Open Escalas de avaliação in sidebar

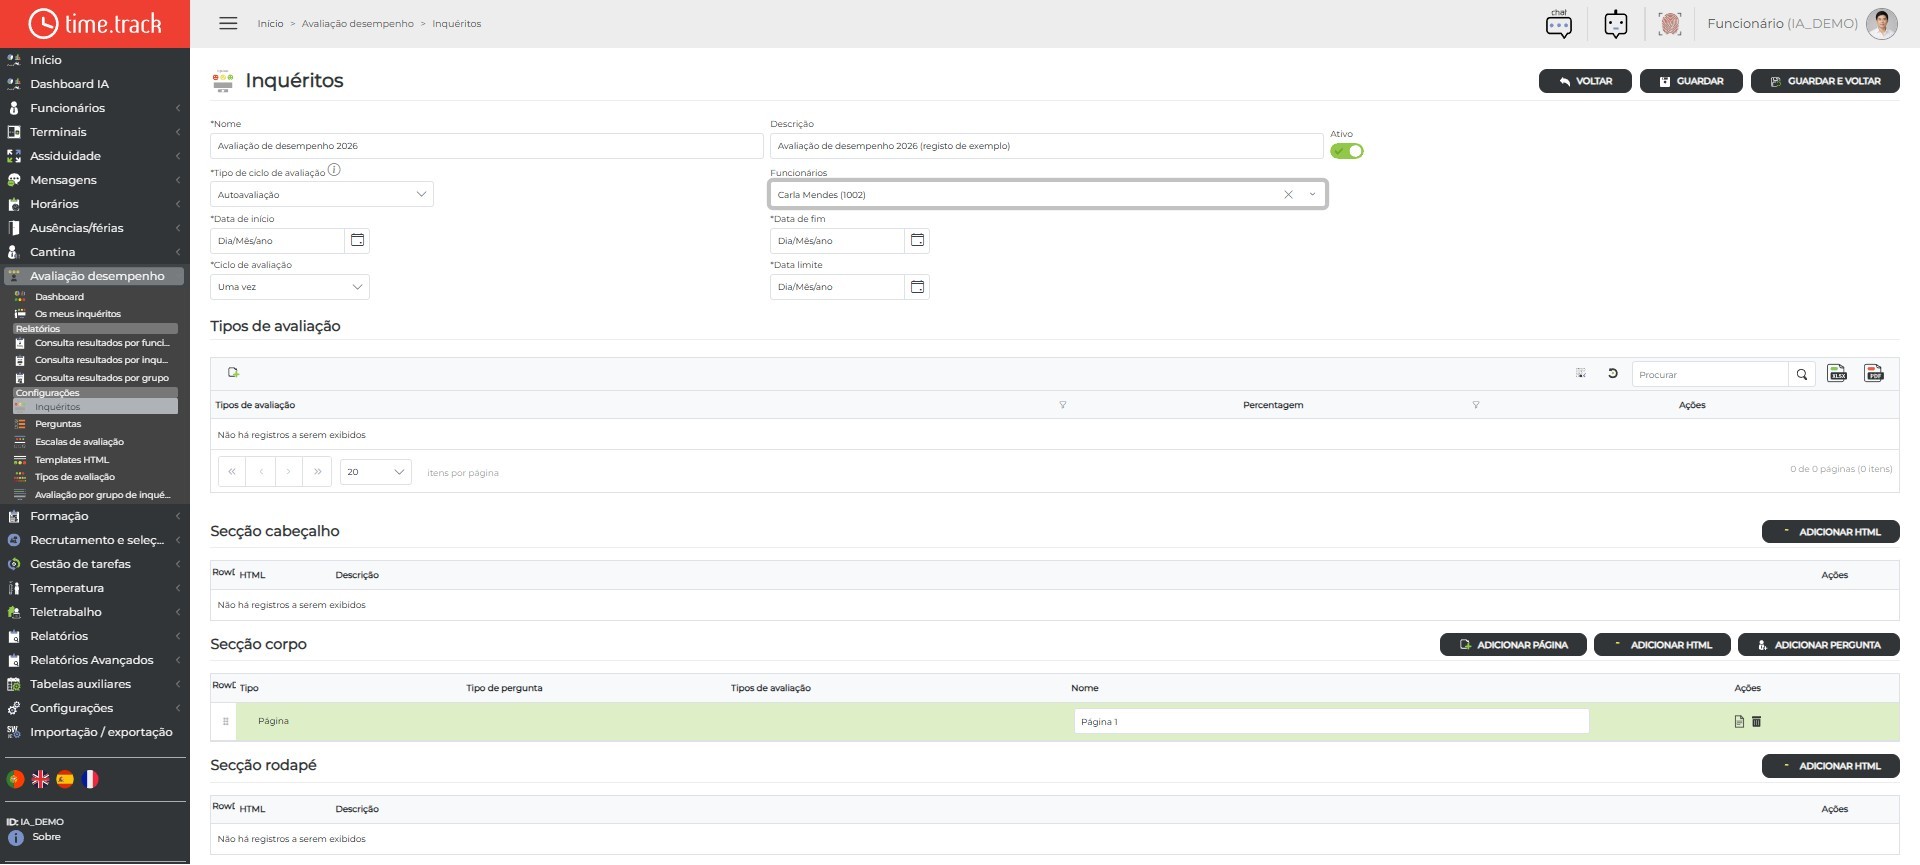[x=79, y=442]
